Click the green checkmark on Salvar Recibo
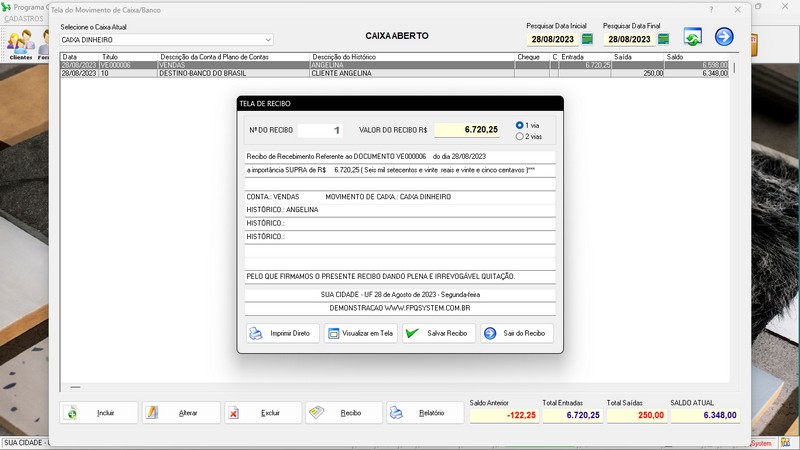The height and width of the screenshot is (450, 800). [x=412, y=333]
